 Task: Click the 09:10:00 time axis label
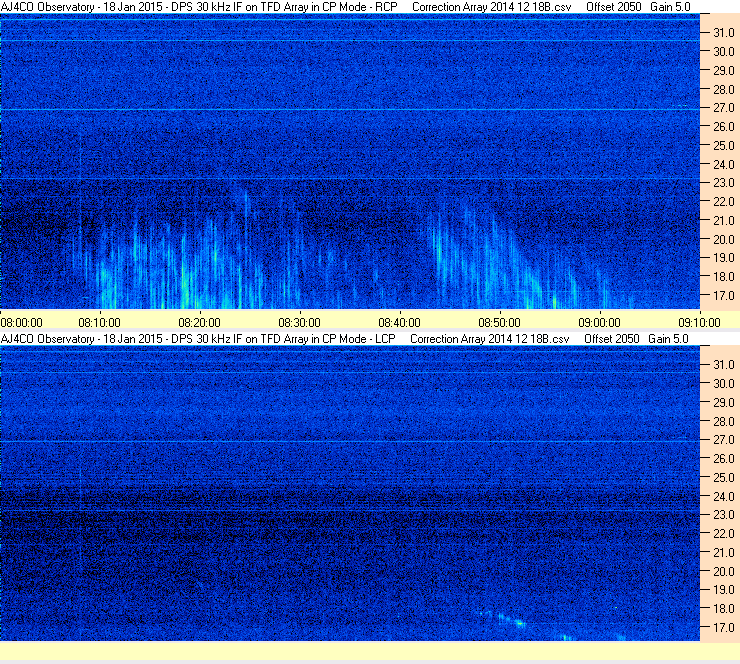(x=699, y=323)
